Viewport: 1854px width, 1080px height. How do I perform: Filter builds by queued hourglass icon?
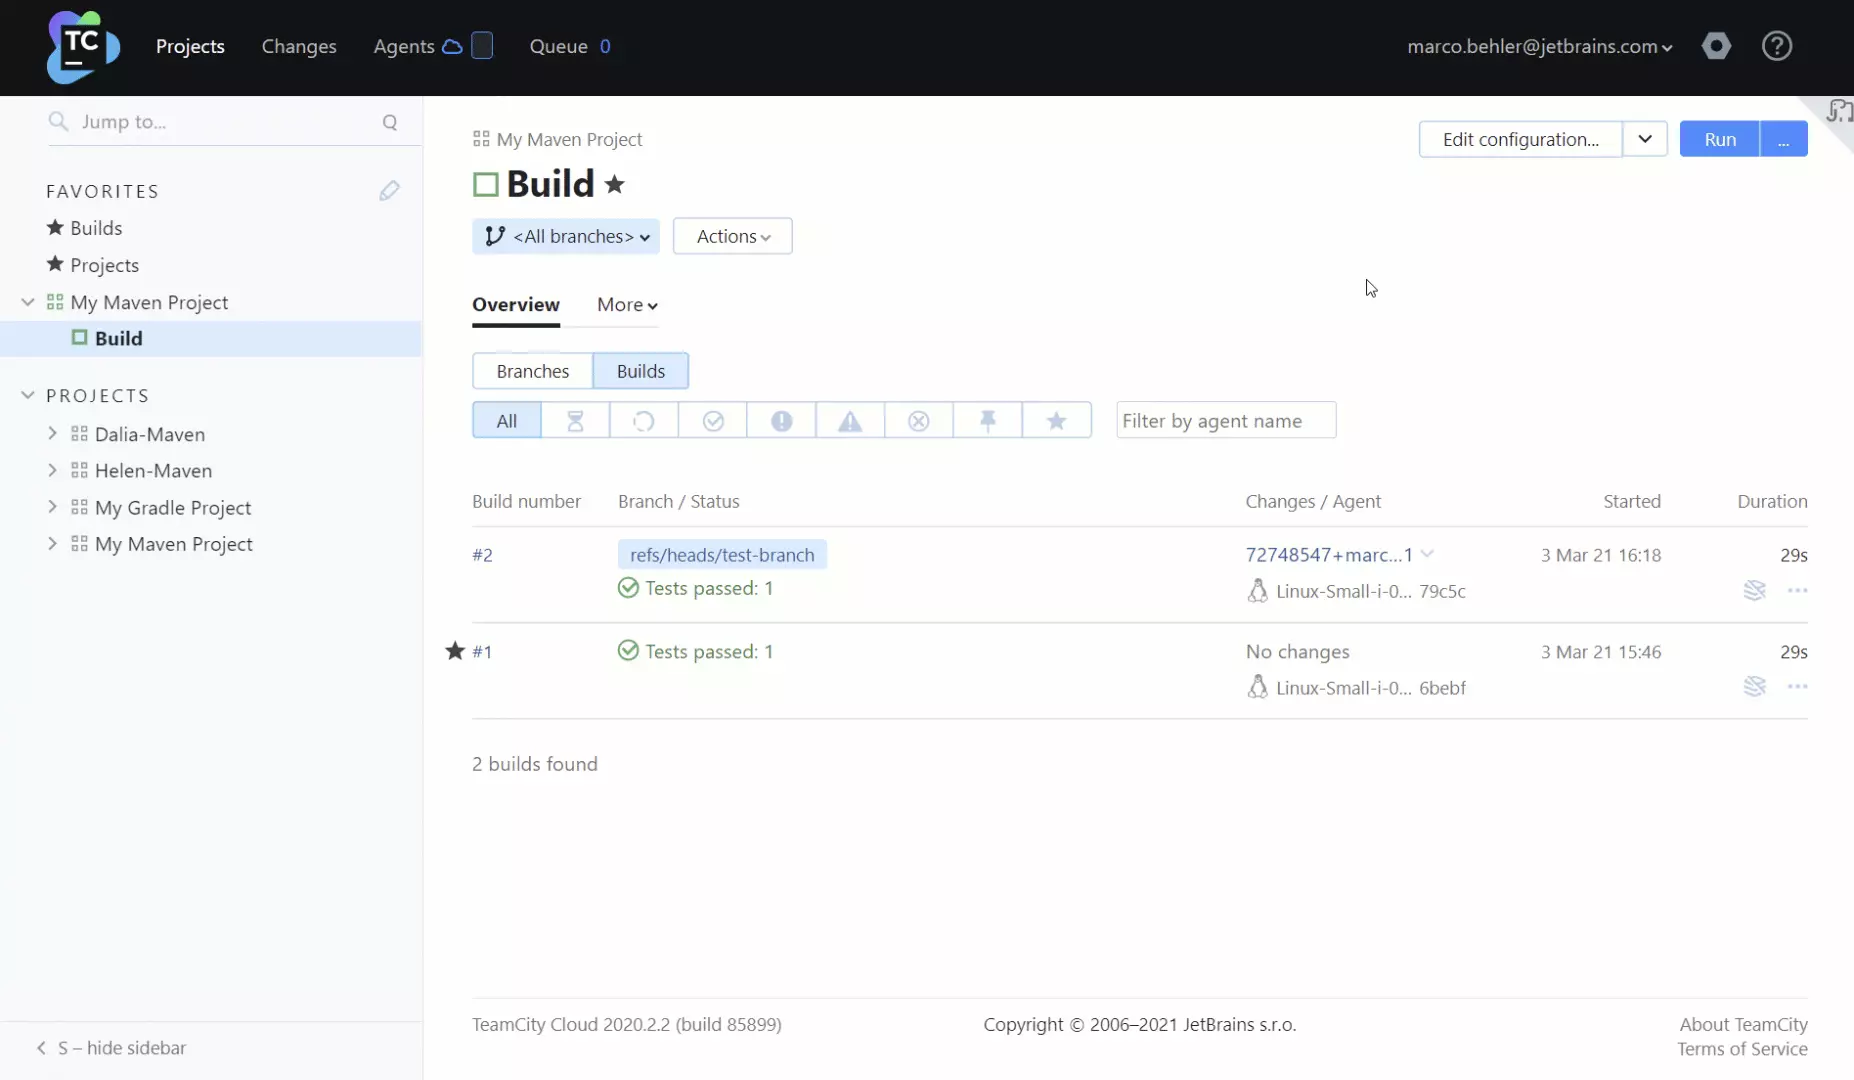tap(575, 421)
